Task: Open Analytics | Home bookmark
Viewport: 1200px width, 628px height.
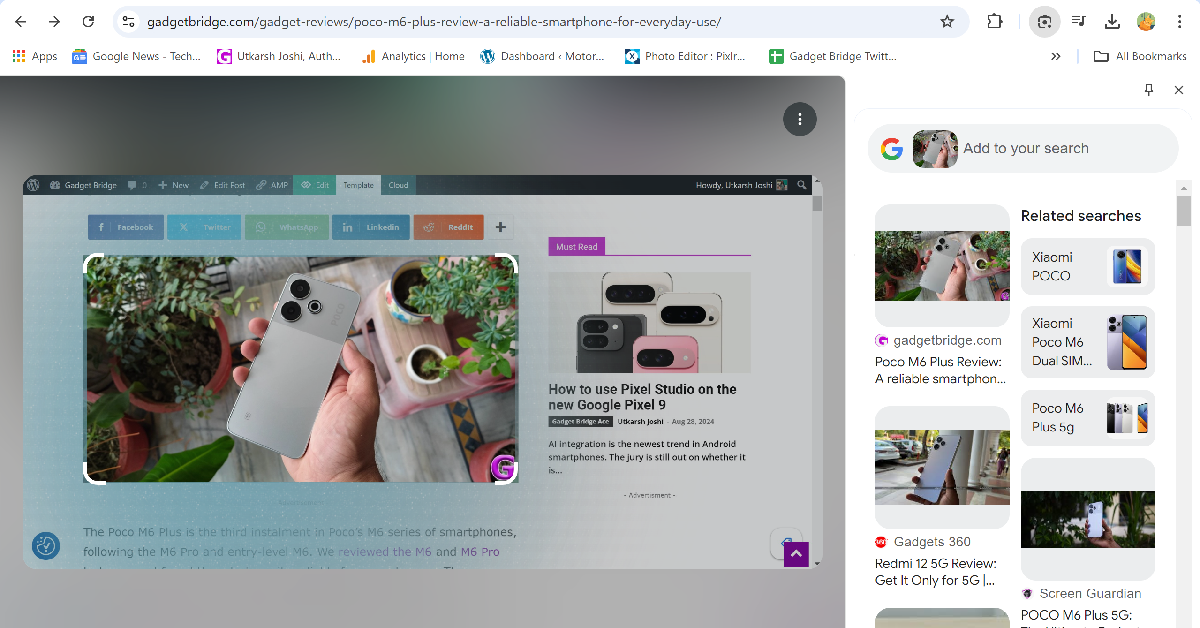Action: click(x=412, y=56)
